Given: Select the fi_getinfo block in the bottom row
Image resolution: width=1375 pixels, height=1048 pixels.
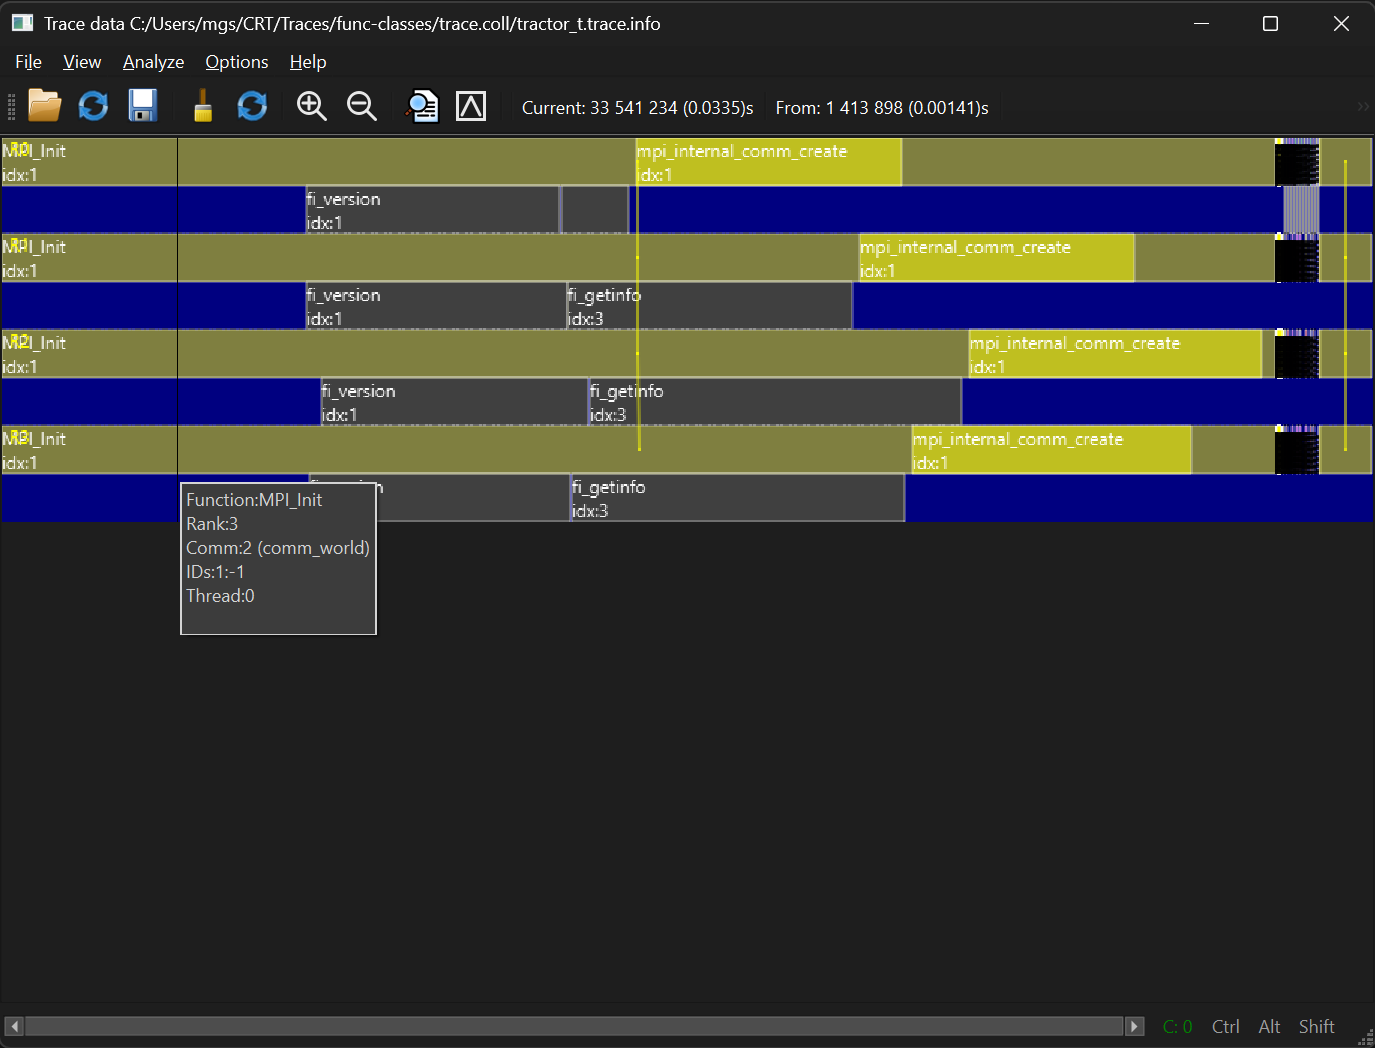Looking at the screenshot, I should pyautogui.click(x=737, y=498).
